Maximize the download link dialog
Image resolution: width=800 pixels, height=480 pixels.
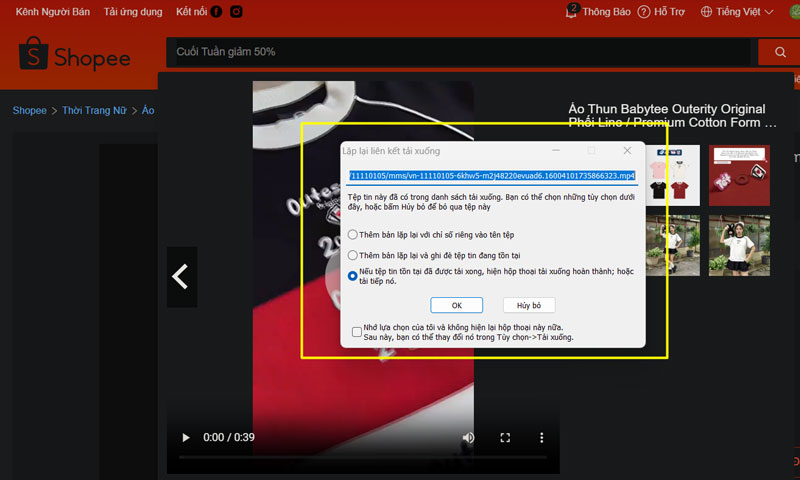(591, 150)
